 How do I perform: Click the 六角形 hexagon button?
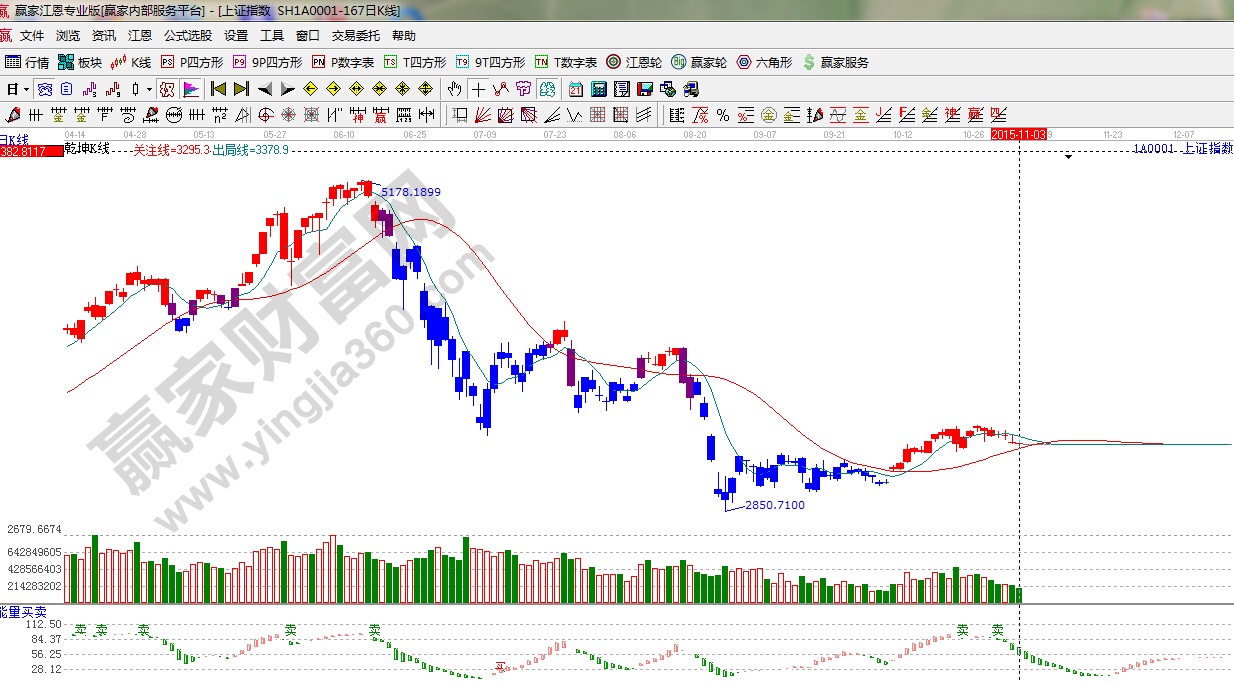pyautogui.click(x=765, y=62)
